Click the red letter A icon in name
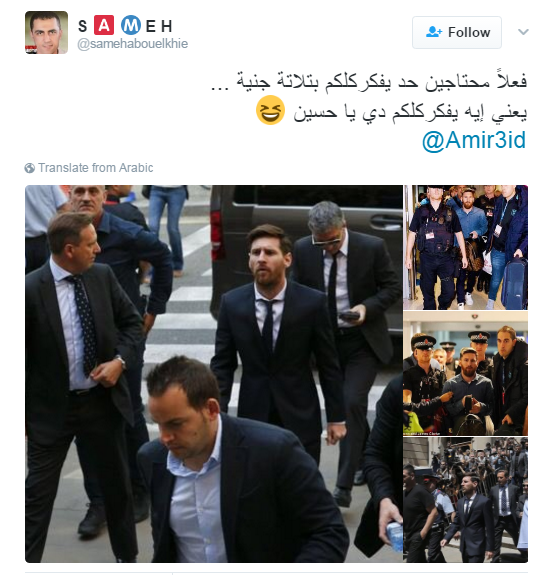Image resolution: width=538 pixels, height=575 pixels. (104, 25)
